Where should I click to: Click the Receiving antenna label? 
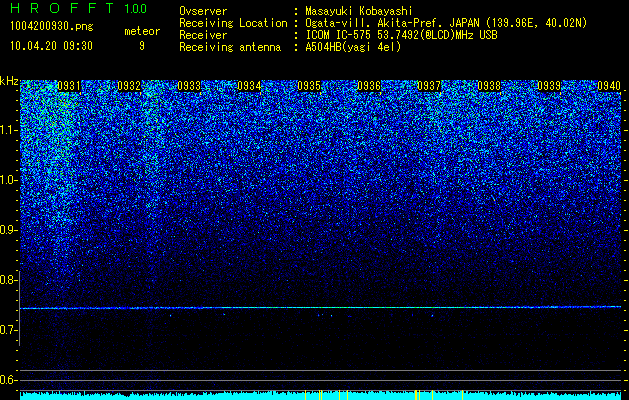click(230, 47)
